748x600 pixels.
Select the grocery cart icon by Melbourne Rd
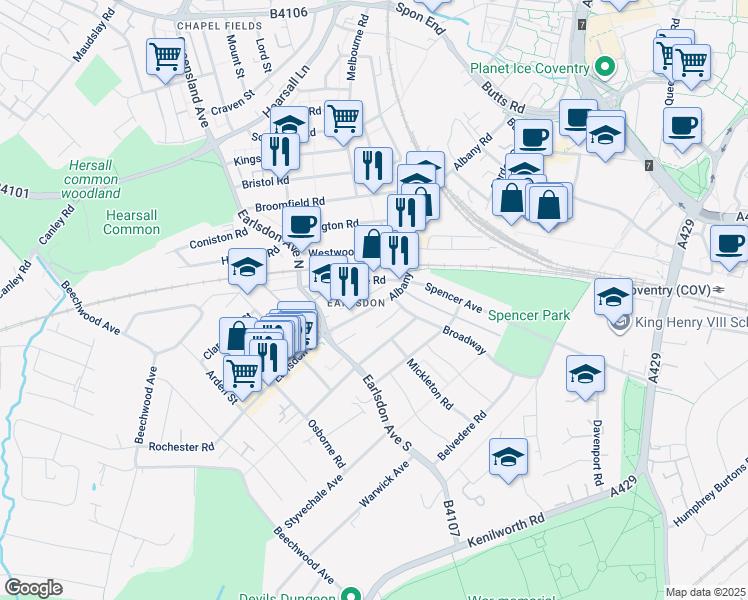click(344, 118)
